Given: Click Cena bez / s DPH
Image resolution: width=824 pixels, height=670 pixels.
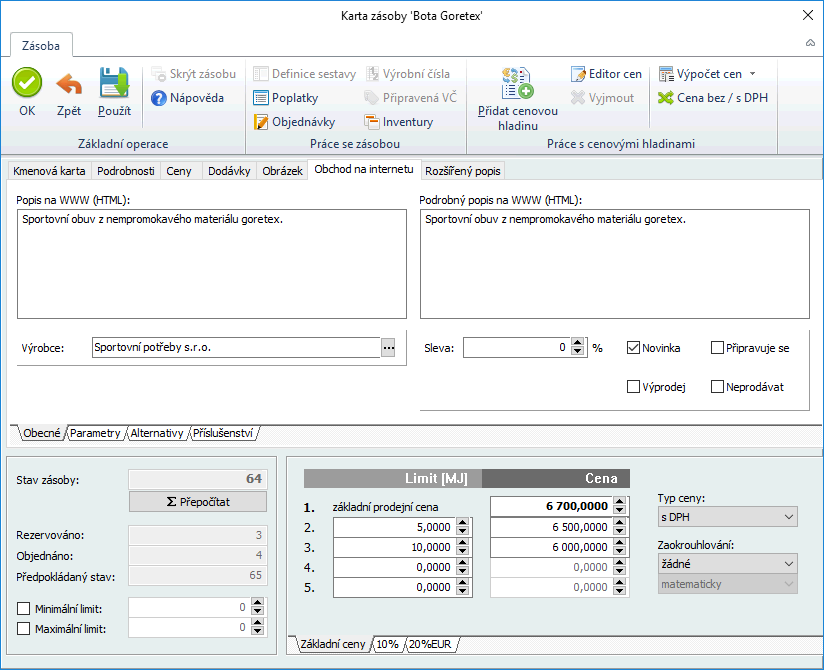Looking at the screenshot, I should [713, 98].
